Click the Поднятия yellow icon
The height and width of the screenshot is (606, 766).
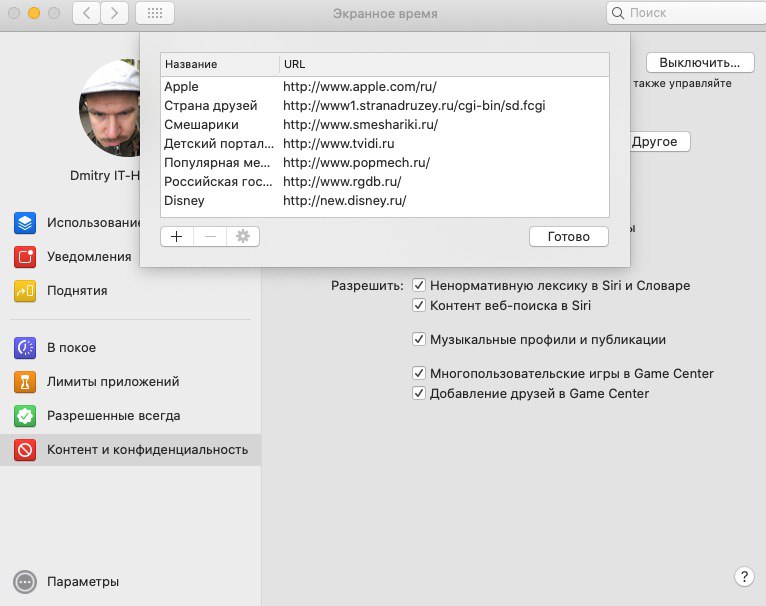point(25,291)
